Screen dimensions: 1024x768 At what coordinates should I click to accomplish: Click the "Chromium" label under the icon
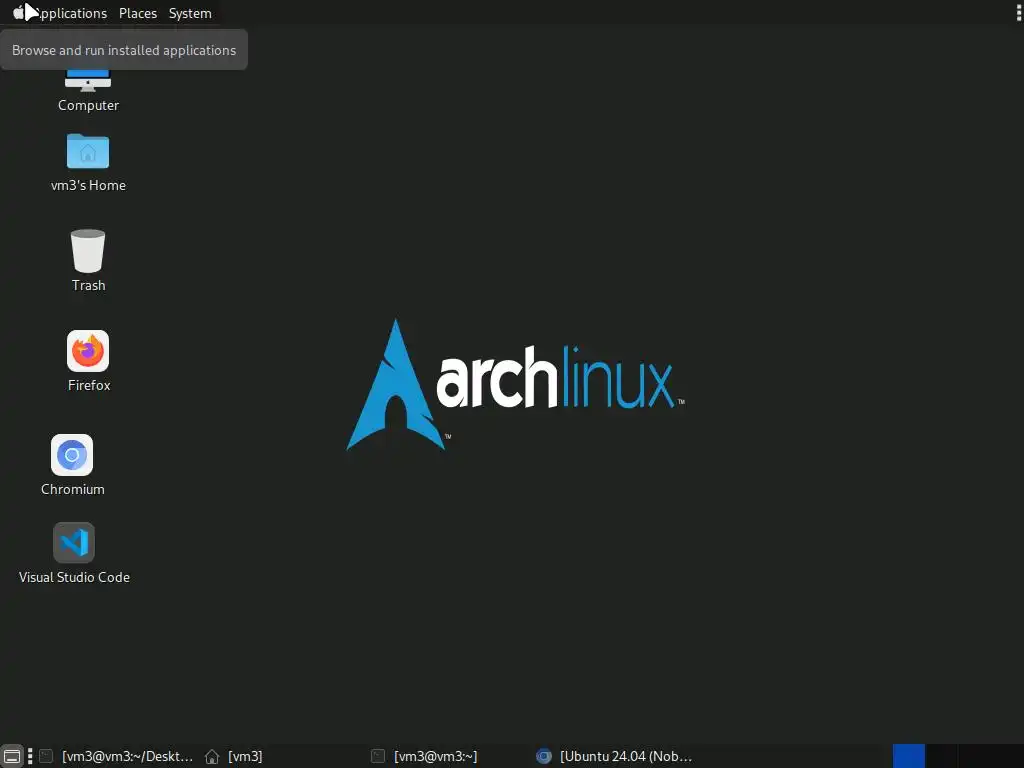72,489
